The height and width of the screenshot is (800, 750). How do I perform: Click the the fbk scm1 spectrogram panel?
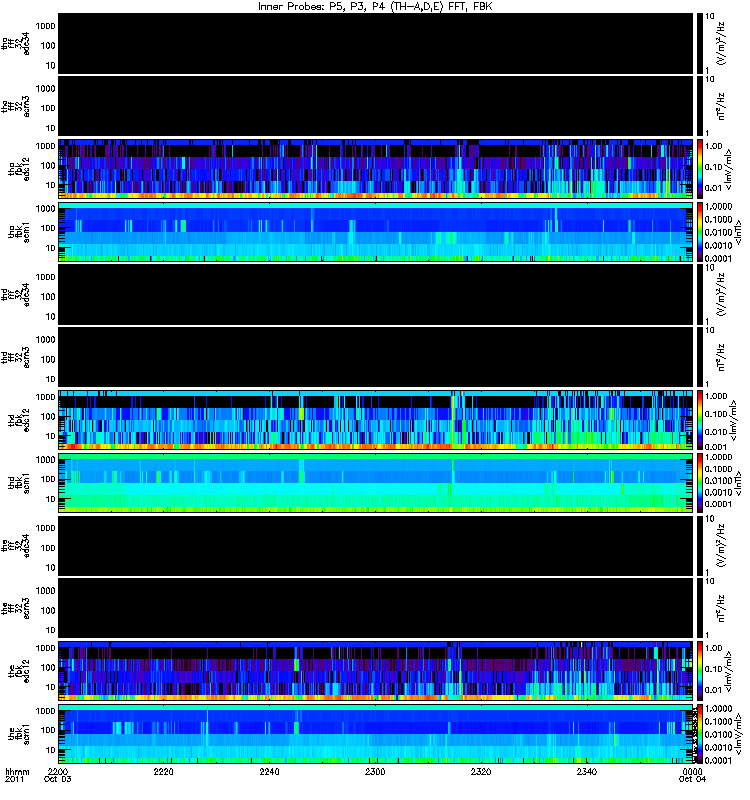[376, 734]
